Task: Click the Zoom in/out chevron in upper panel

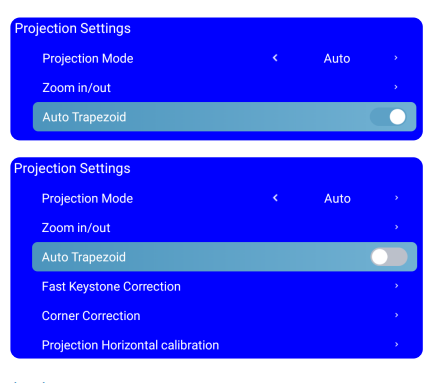Action: click(396, 87)
